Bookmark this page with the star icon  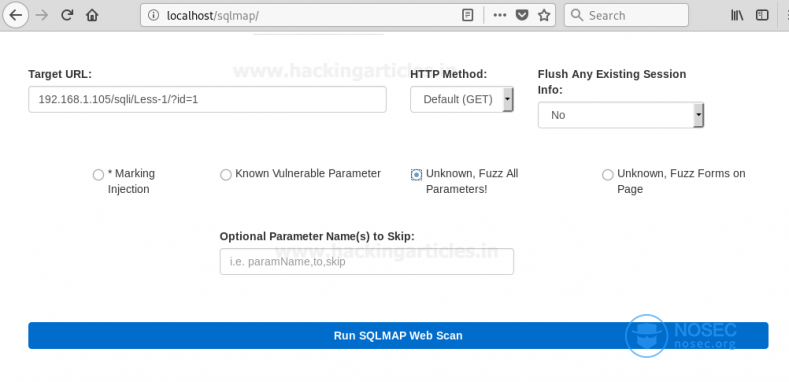[544, 15]
